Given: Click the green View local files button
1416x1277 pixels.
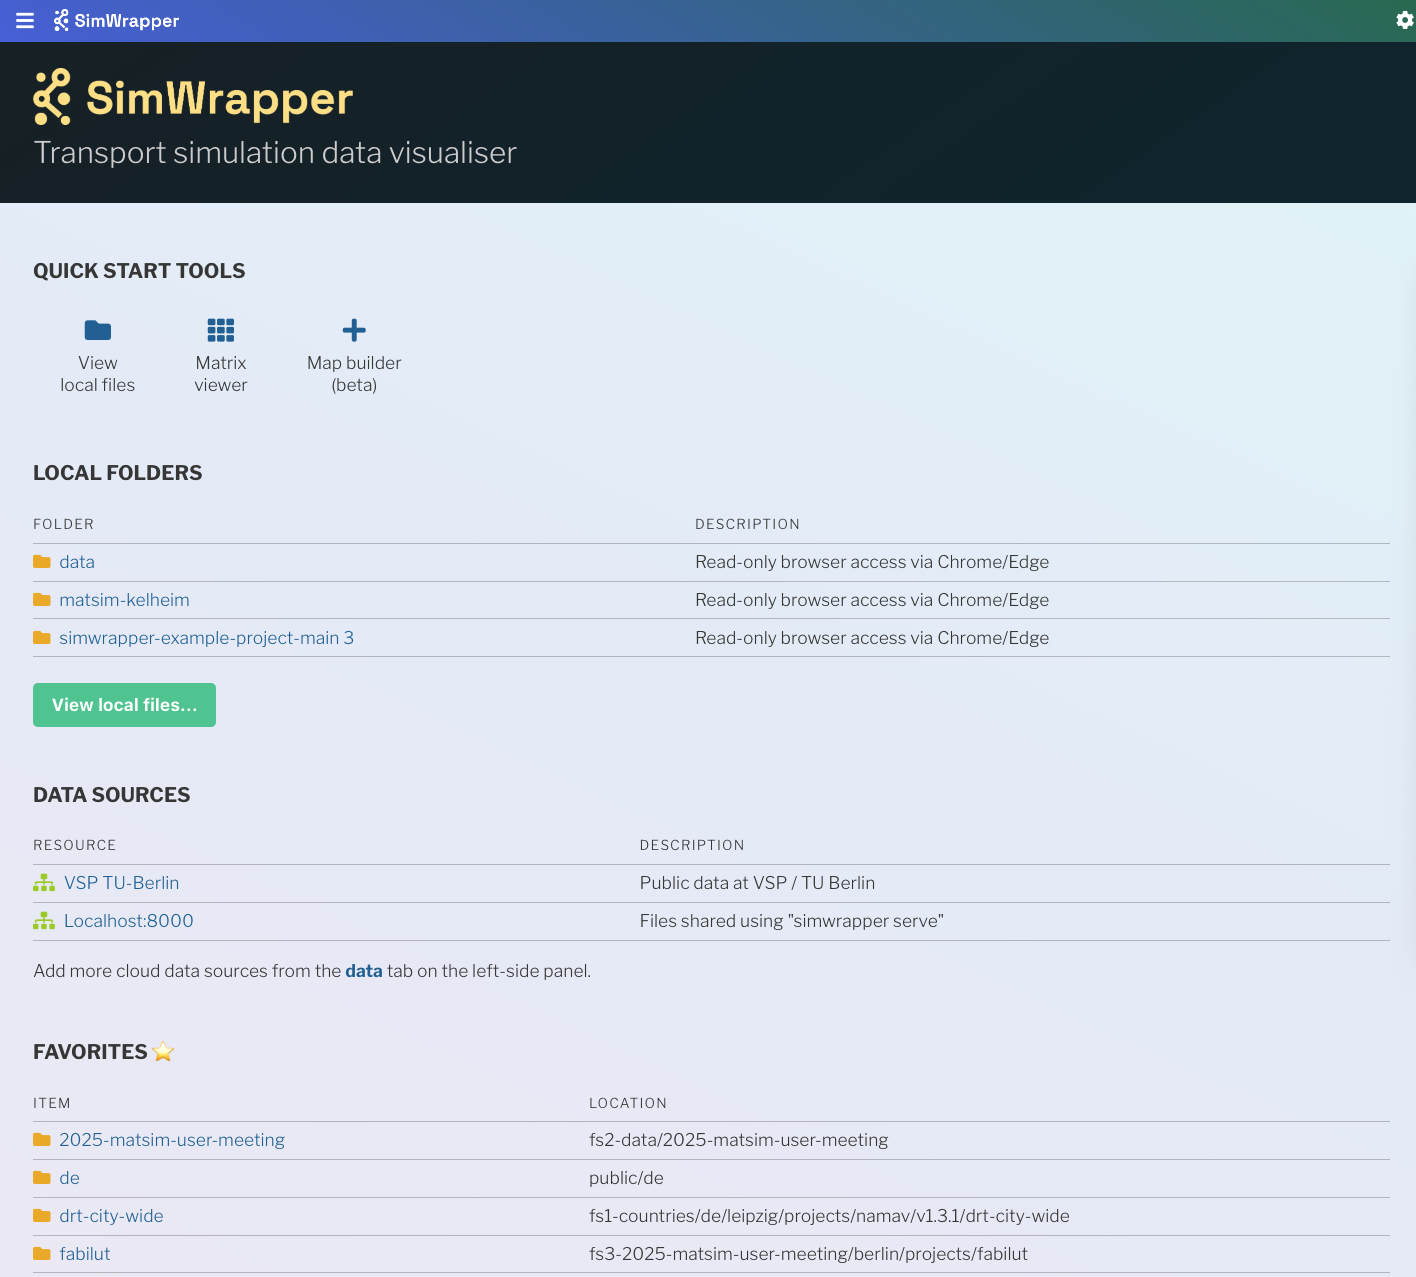Looking at the screenshot, I should point(124,705).
